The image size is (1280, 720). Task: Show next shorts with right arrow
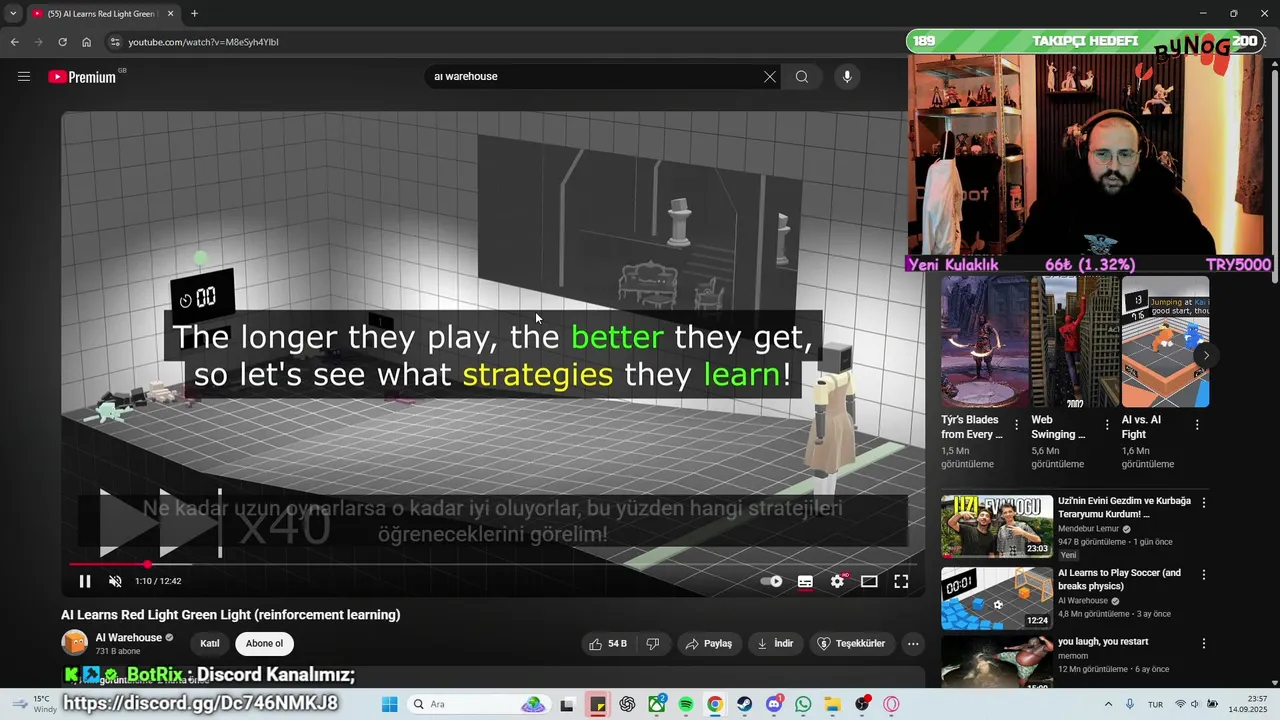pos(1206,355)
